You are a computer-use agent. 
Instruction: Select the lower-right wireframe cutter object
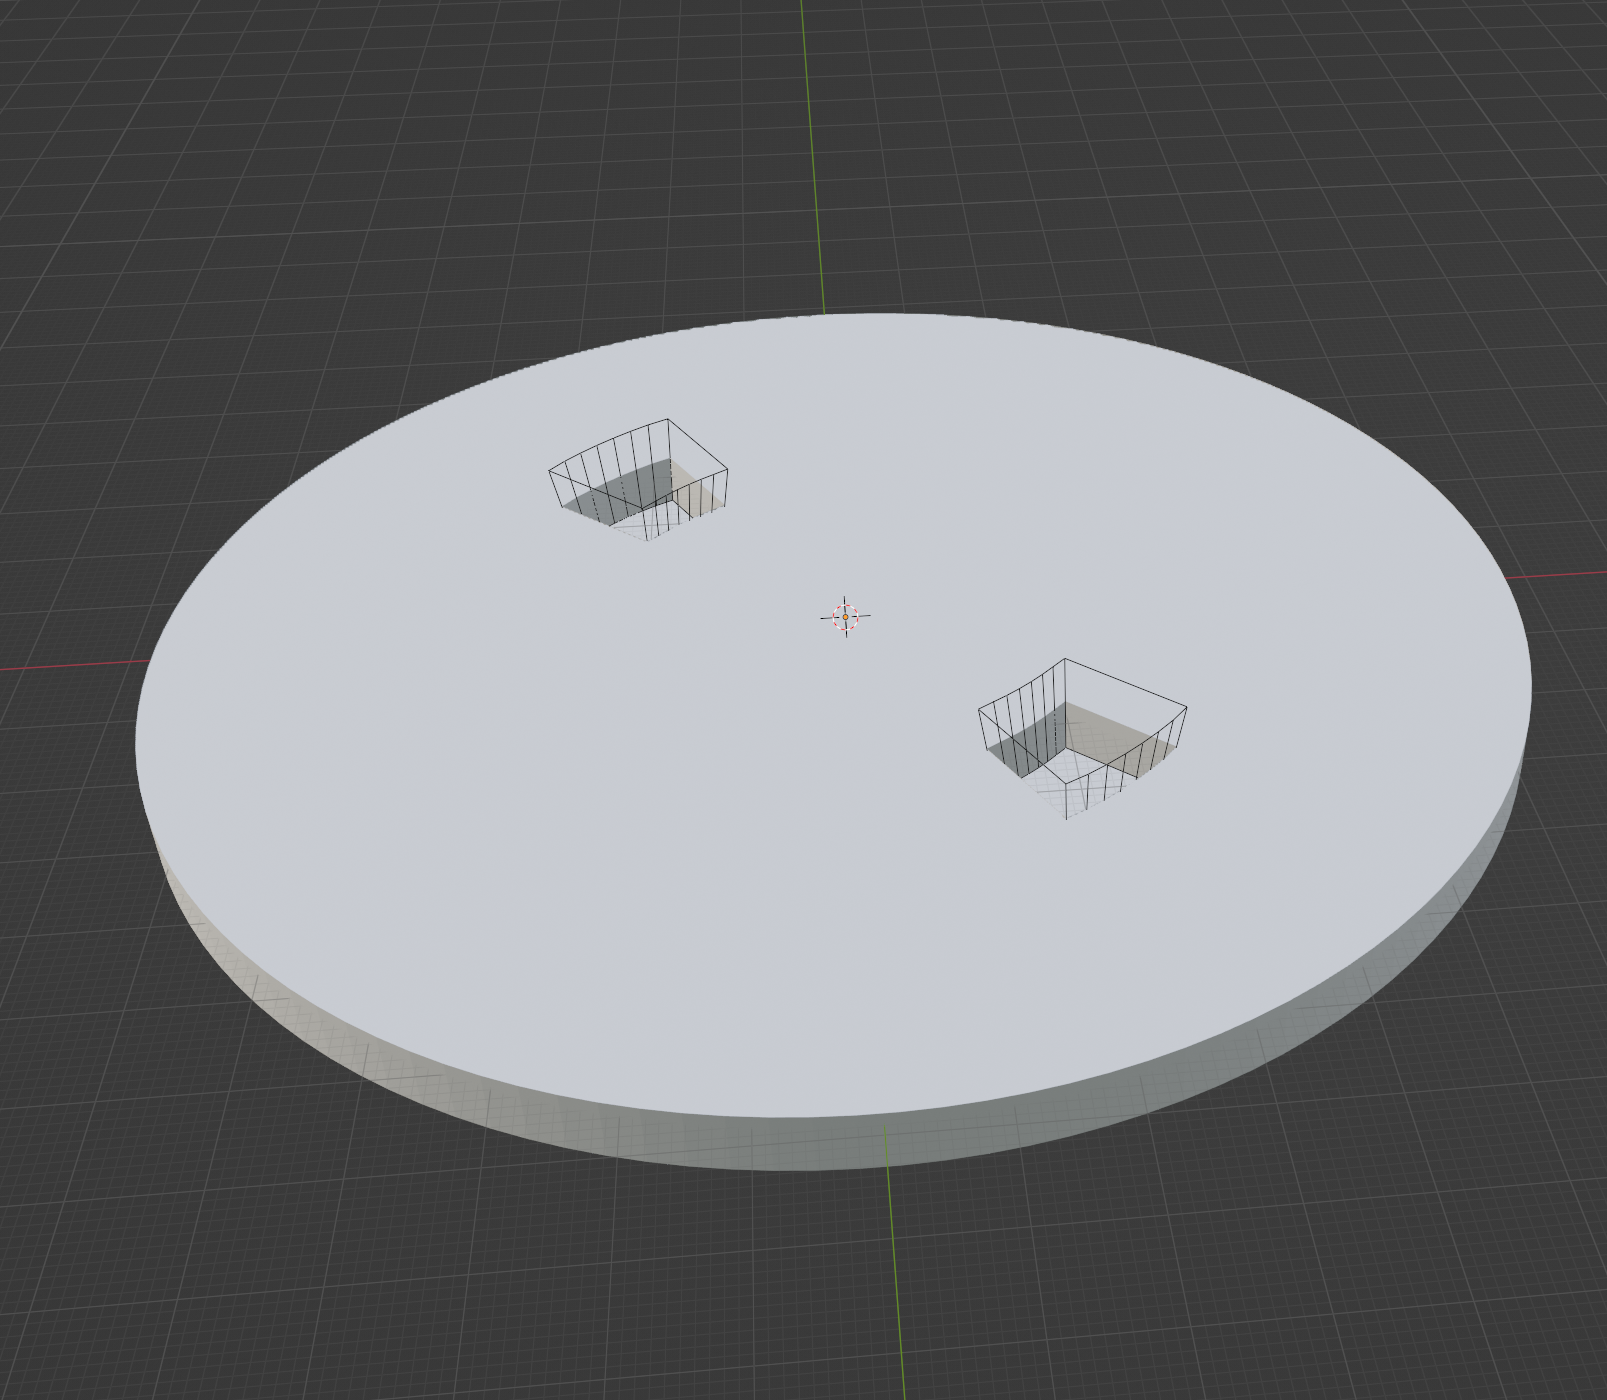coord(1082,738)
